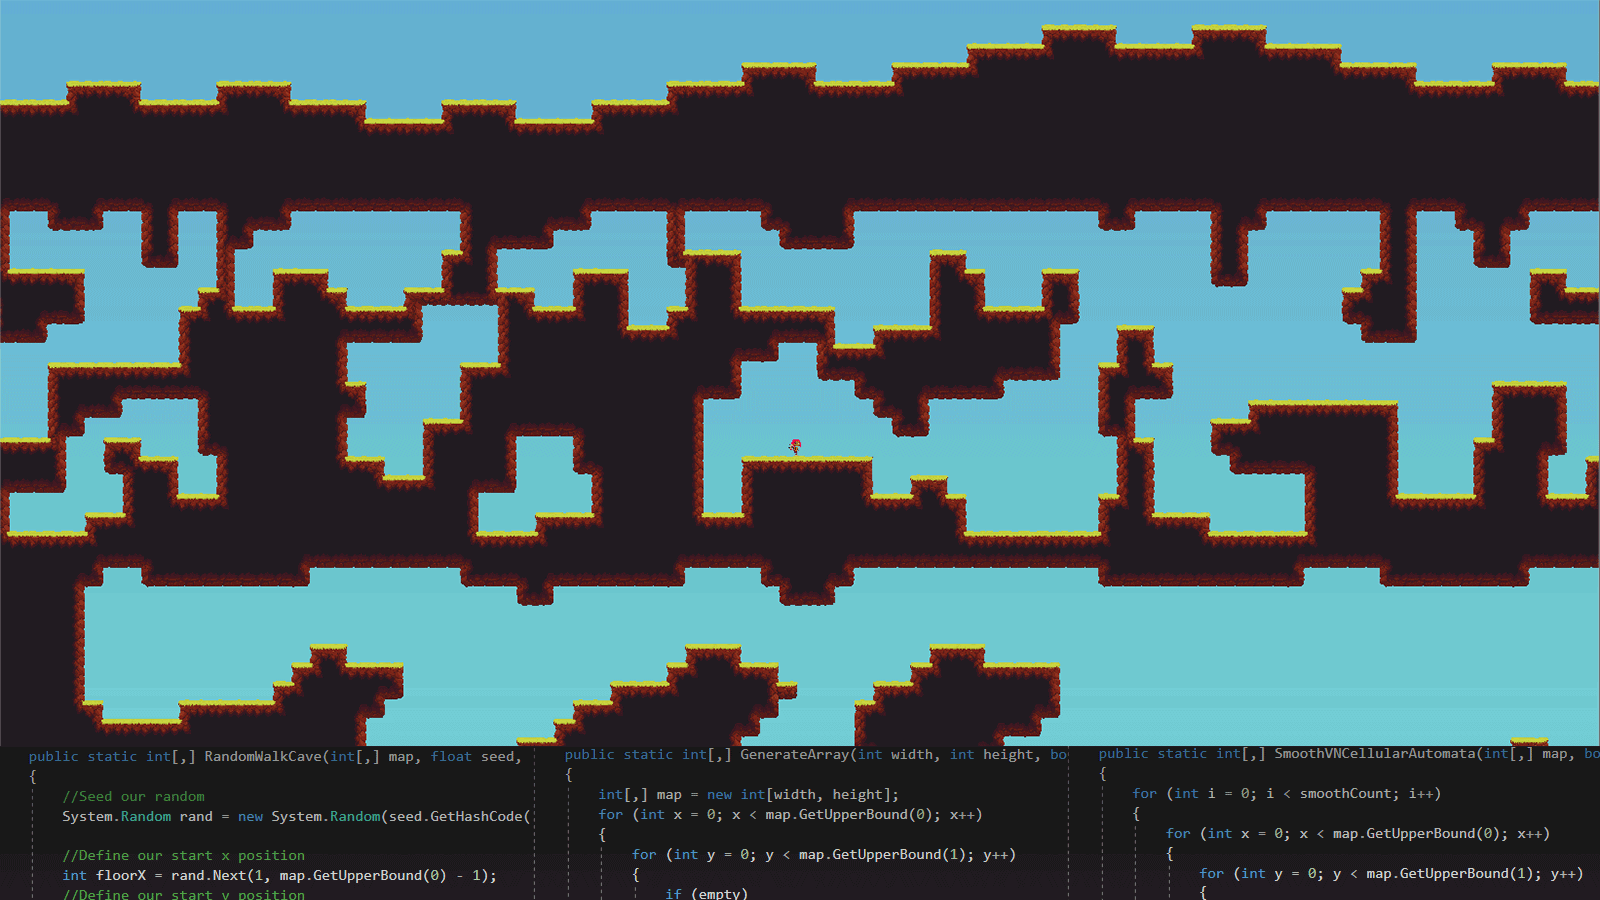
Task: Click the SmoothVNCellularAutomata method name
Action: click(1374, 754)
